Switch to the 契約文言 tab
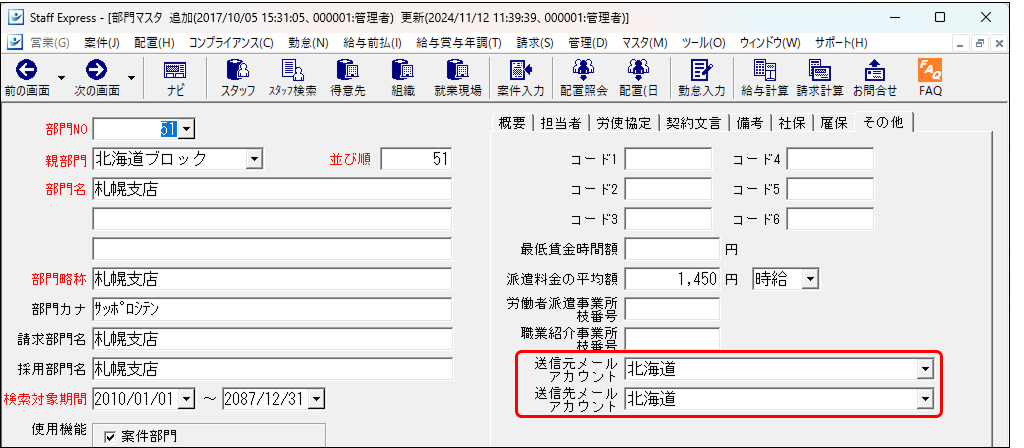 click(694, 123)
